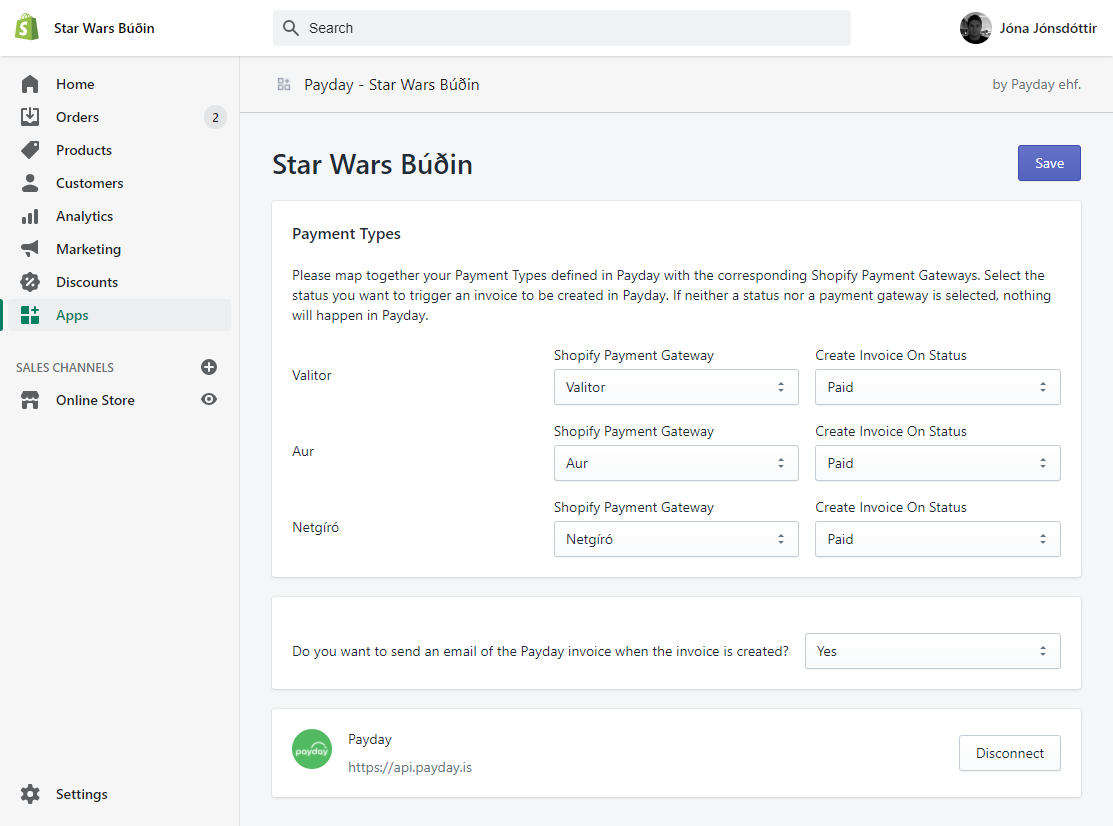The image size is (1113, 826).
Task: Open the send email Yes dropdown
Action: pyautogui.click(x=933, y=651)
